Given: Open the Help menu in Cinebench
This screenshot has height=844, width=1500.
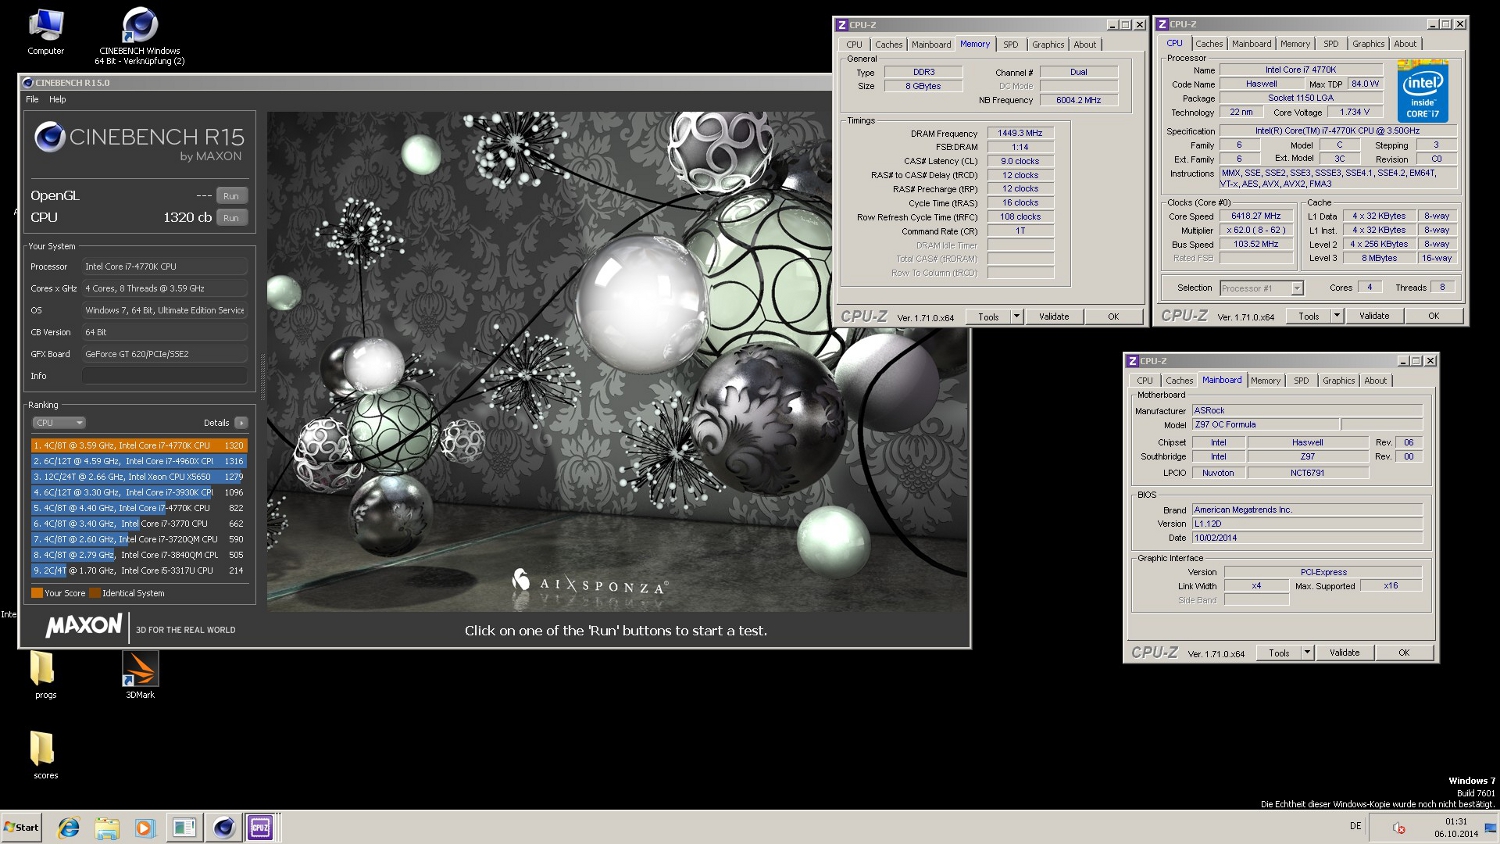Looking at the screenshot, I should pos(58,99).
